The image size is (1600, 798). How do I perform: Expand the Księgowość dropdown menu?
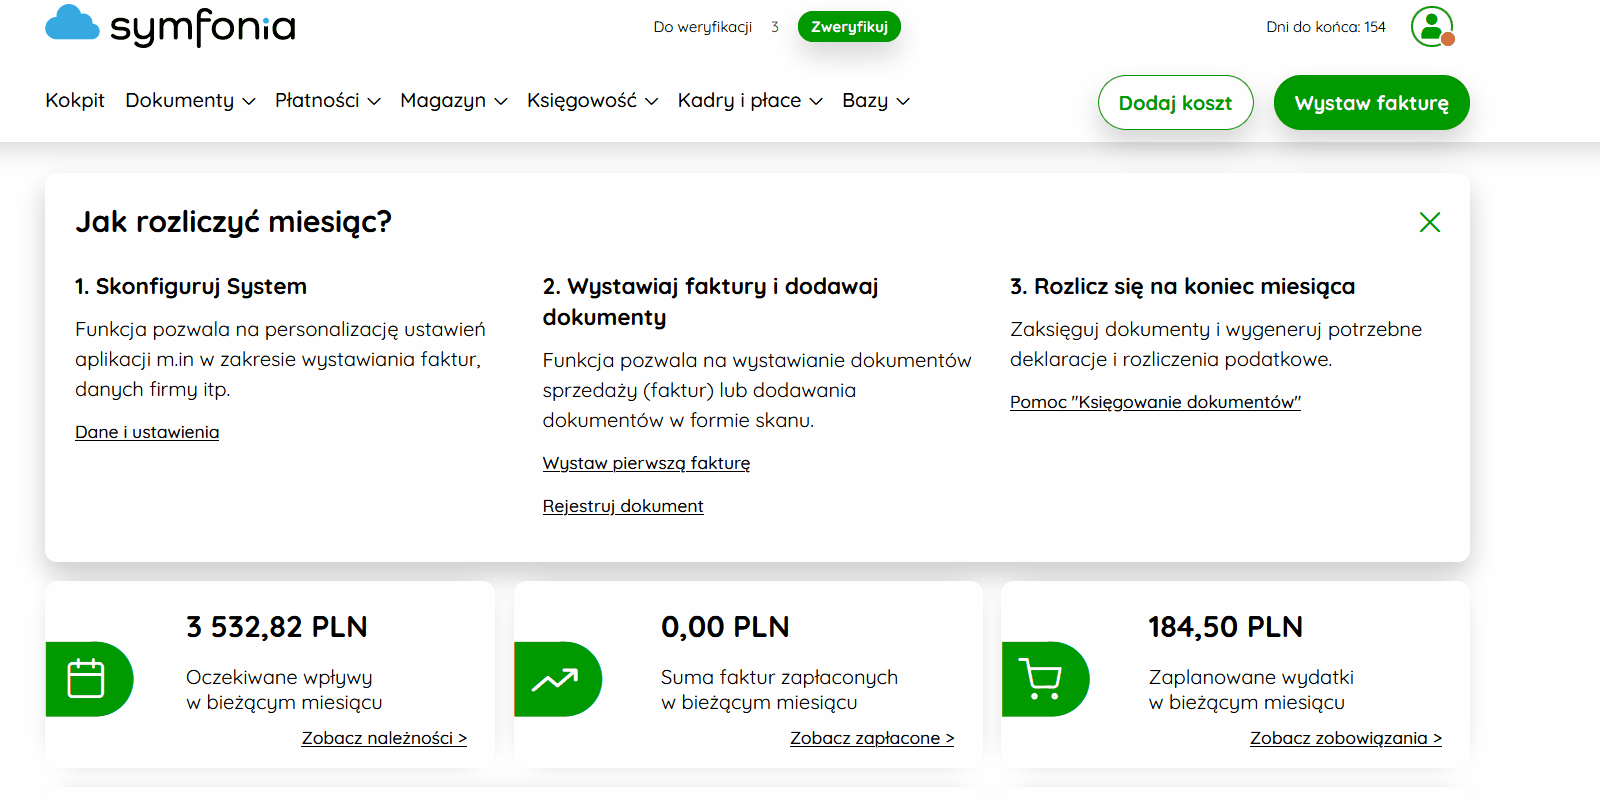tap(592, 100)
